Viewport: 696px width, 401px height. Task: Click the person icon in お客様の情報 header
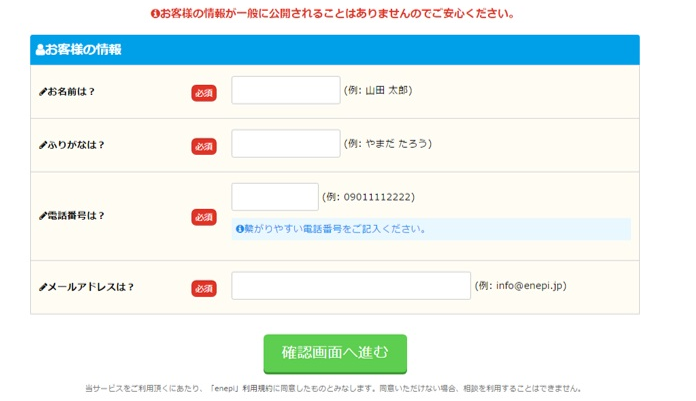[40, 49]
